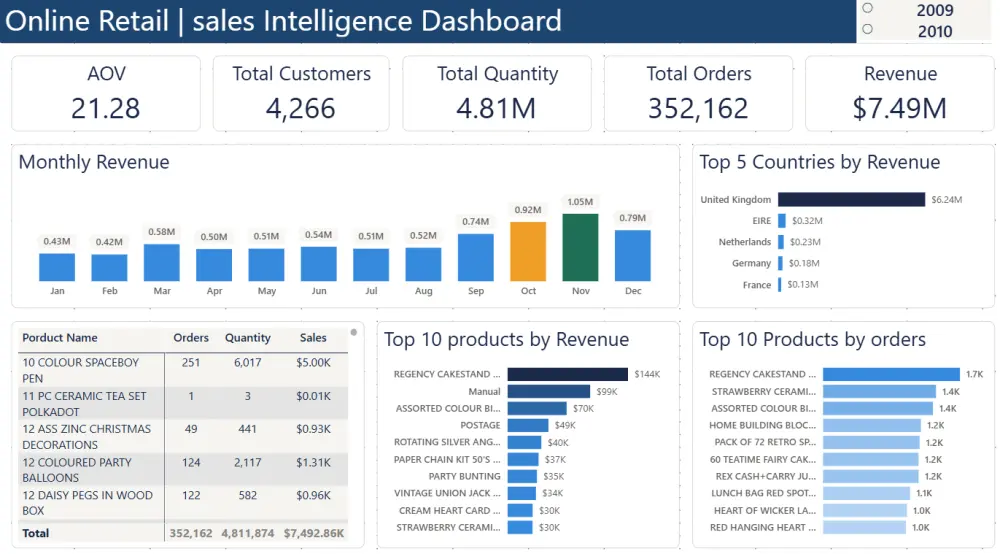Viewport: 1000px width, 554px height.
Task: Sort table by Orders column header
Action: pos(191,338)
